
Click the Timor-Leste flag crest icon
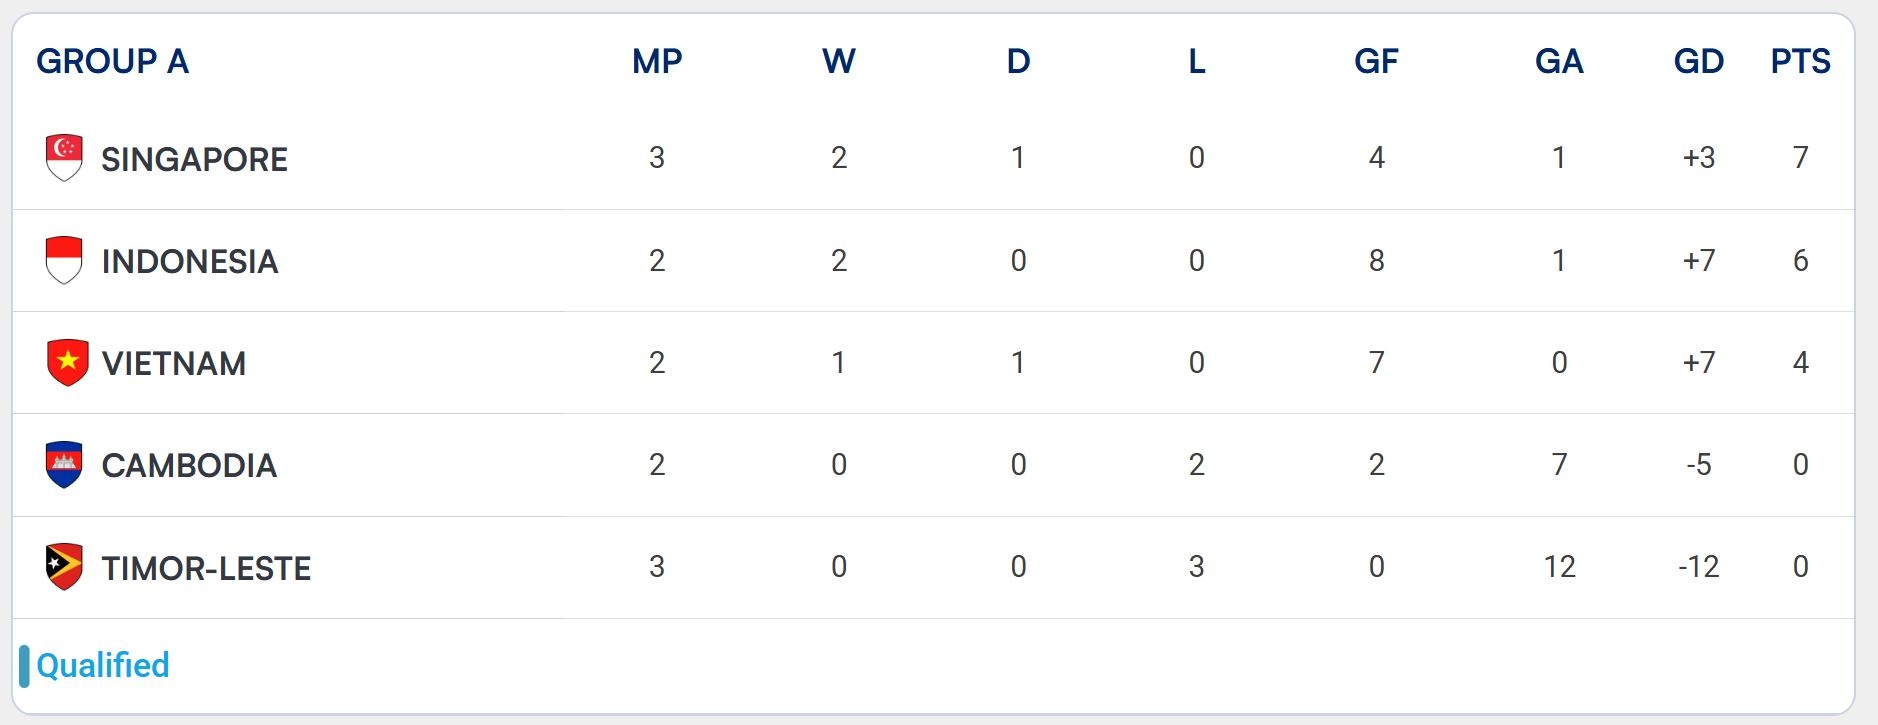point(65,567)
